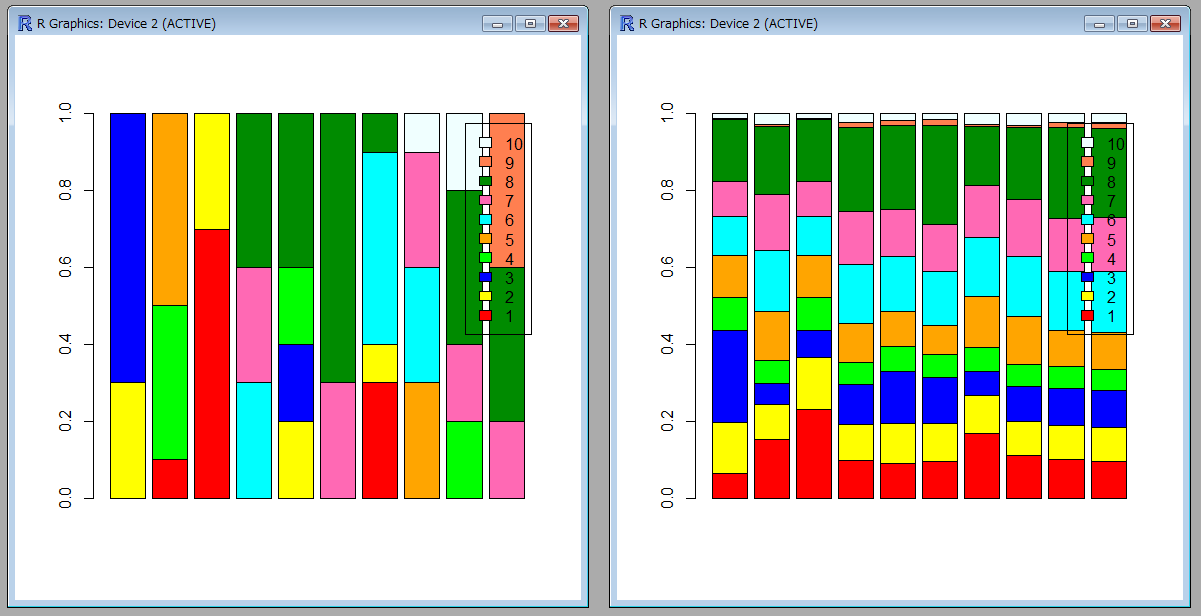The image size is (1201, 616).
Task: Select pink legend swatch 7 in left plot
Action: pyautogui.click(x=485, y=201)
